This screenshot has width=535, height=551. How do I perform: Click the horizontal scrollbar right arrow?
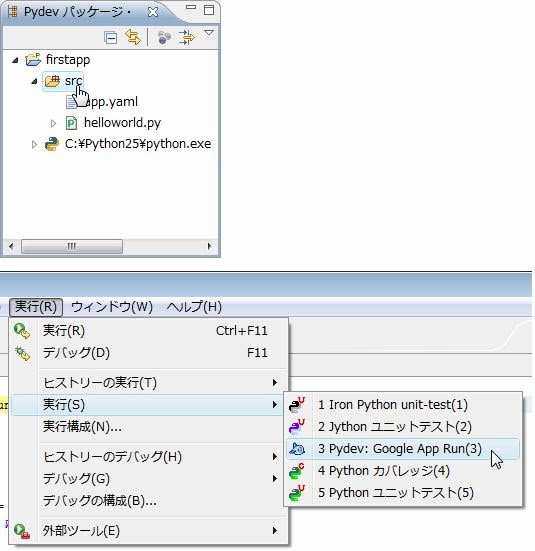point(210,246)
